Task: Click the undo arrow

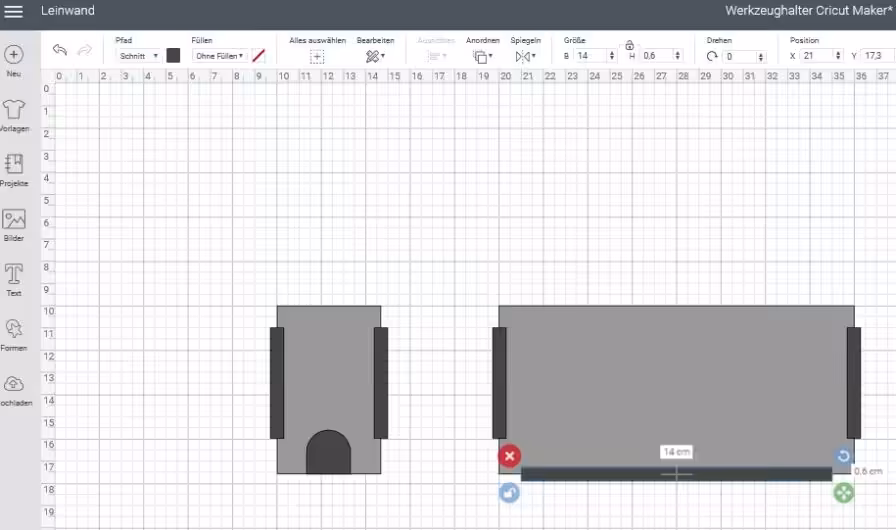Action: [60, 50]
